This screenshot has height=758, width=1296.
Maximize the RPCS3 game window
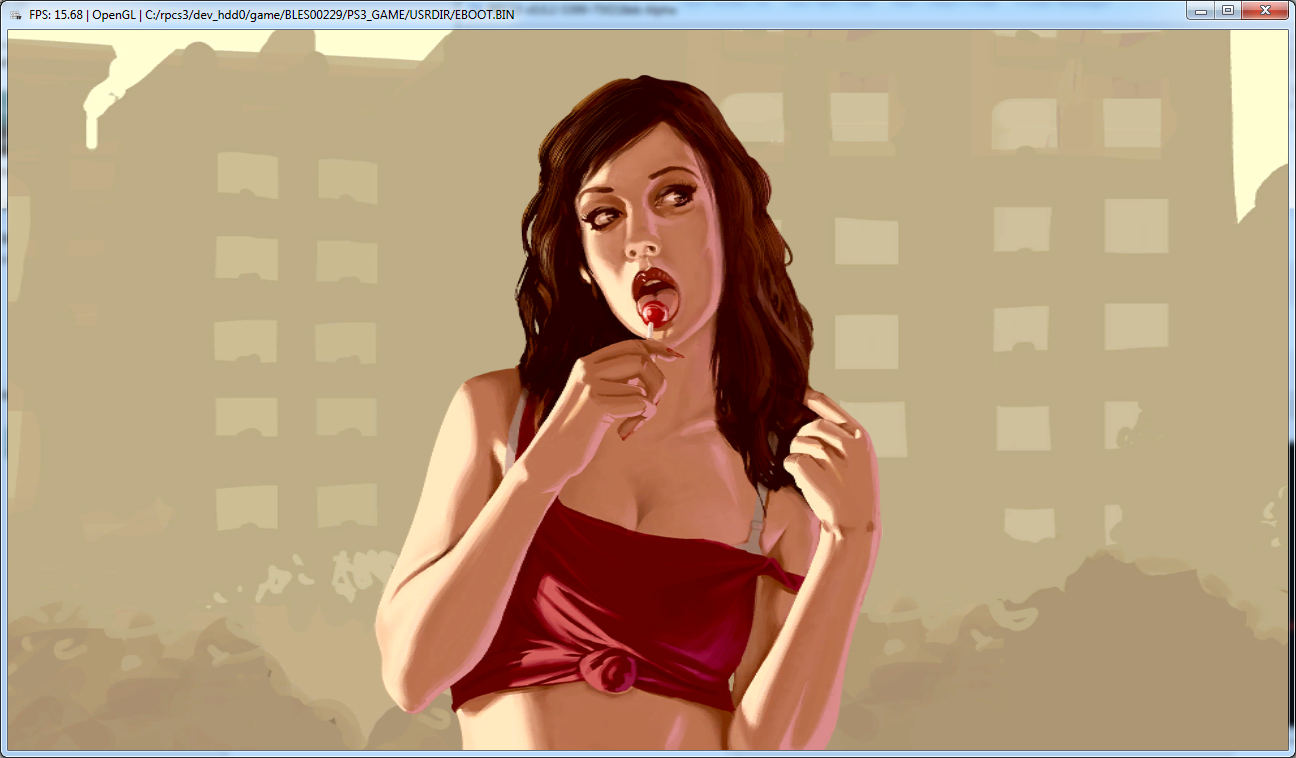point(1228,10)
